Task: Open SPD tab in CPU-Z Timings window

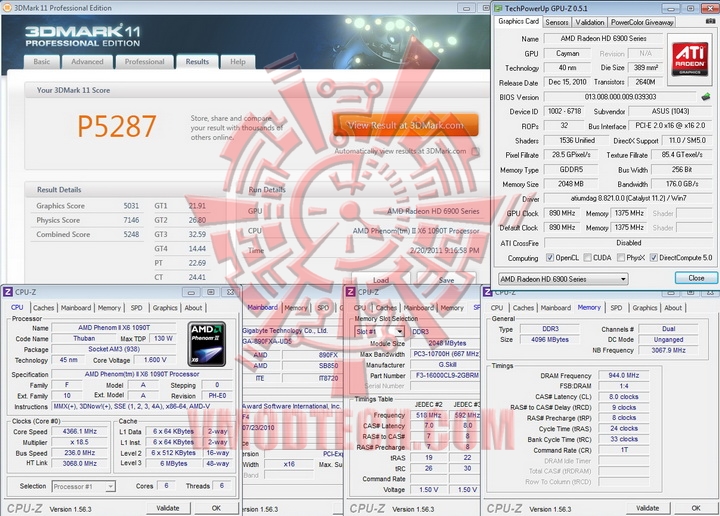Action: point(616,308)
